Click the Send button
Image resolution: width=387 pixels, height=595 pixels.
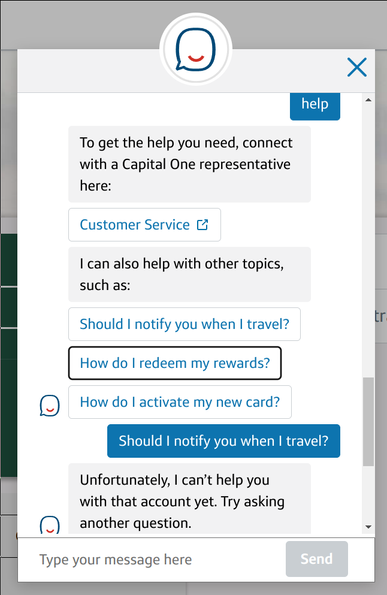coord(317,559)
